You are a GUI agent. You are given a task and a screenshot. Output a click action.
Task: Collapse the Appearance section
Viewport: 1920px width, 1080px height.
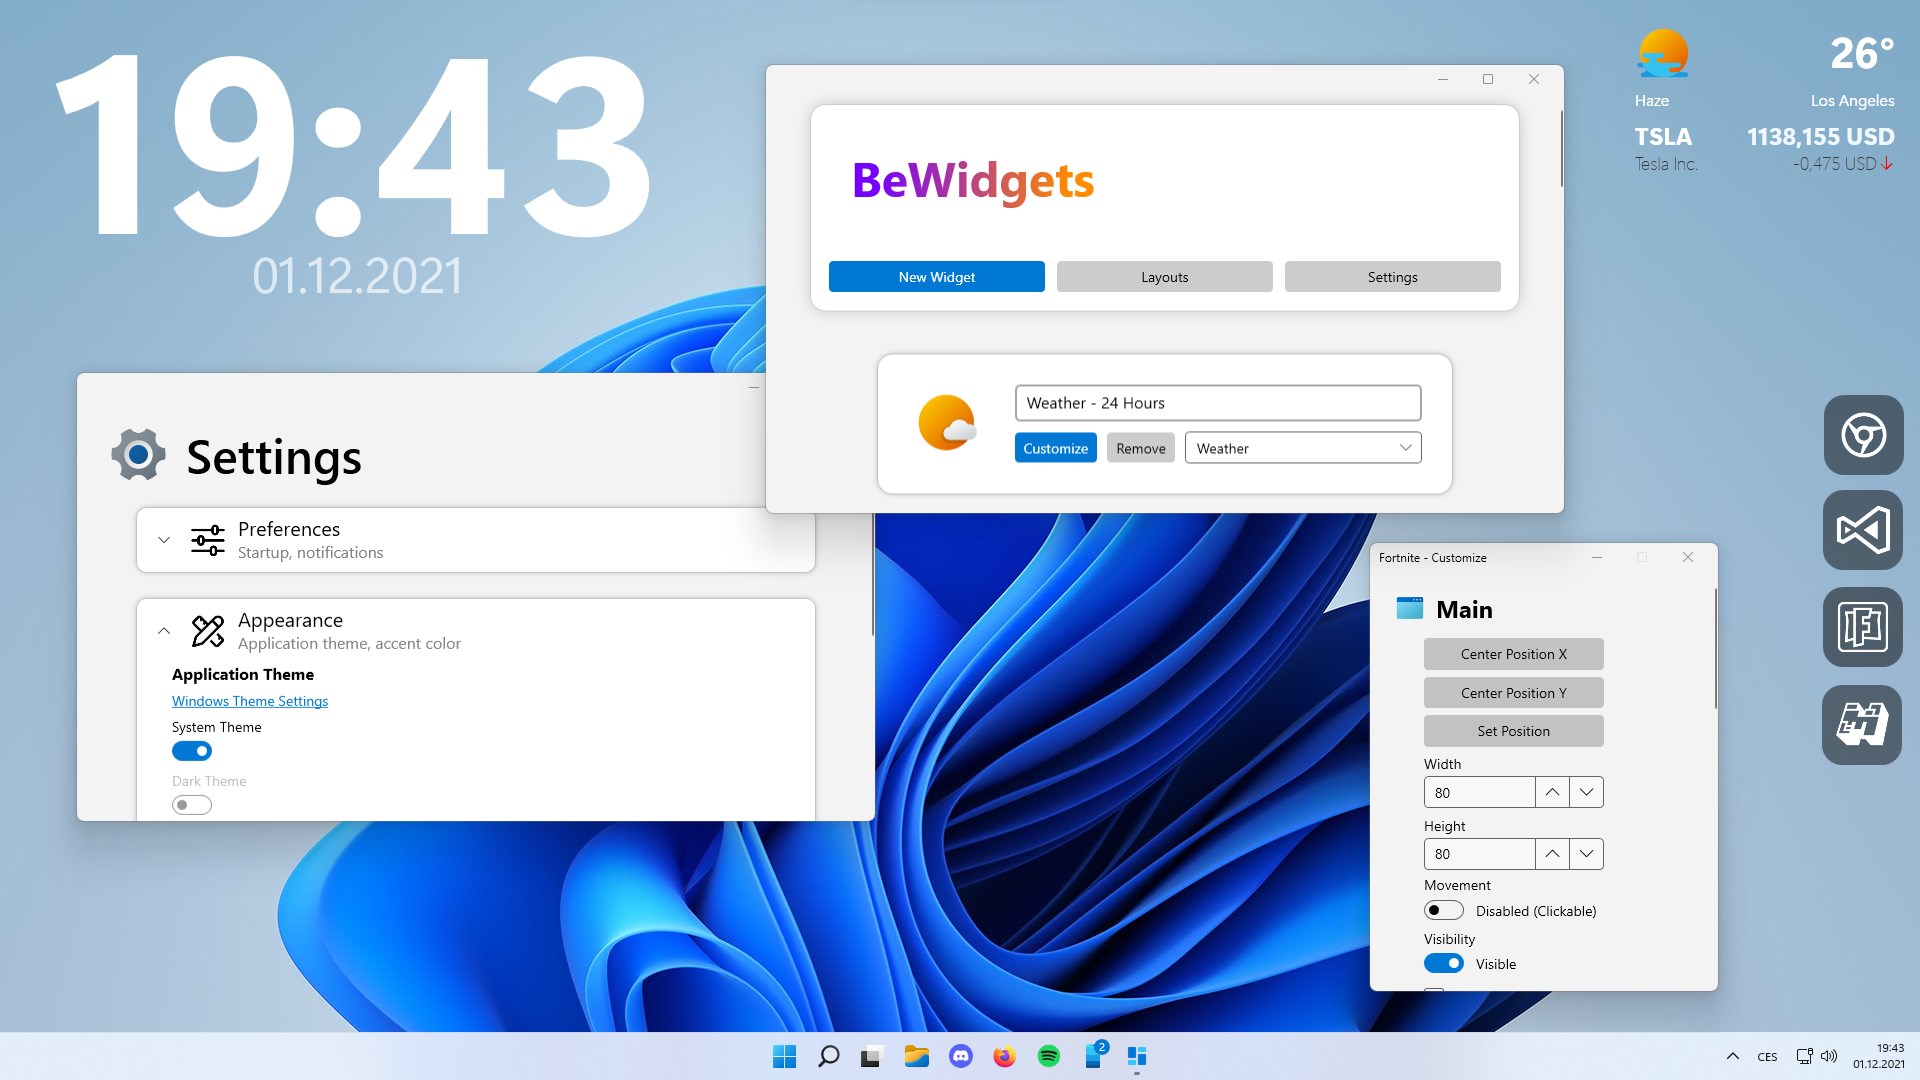click(x=164, y=631)
